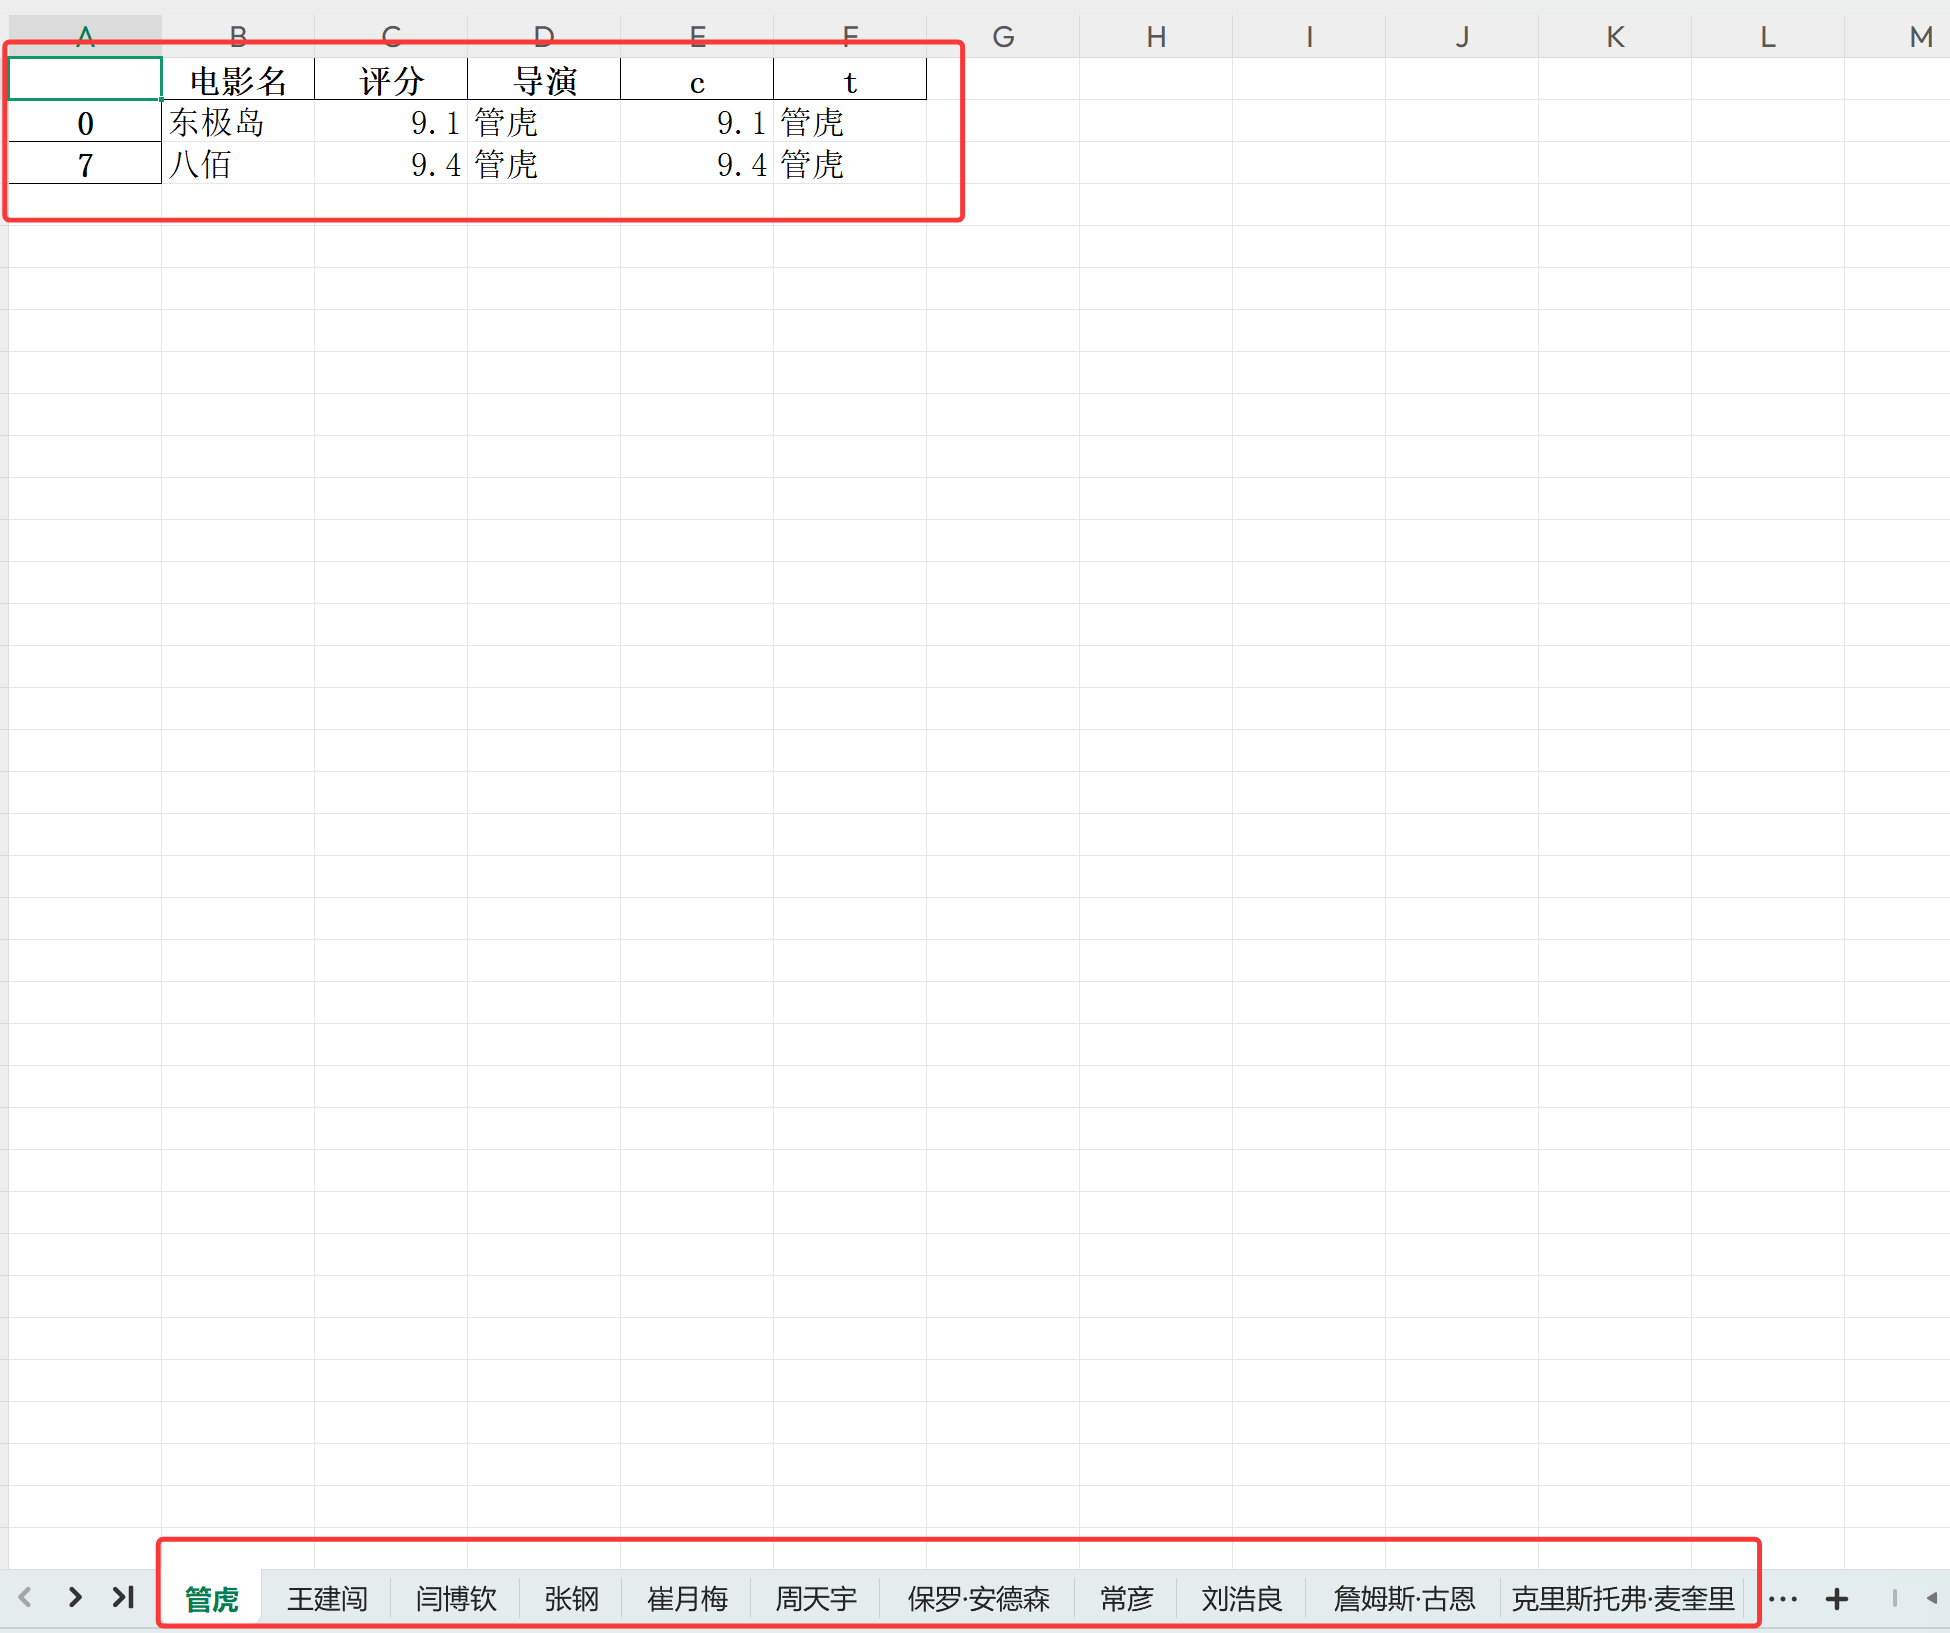This screenshot has height=1633, width=1950.
Task: Jump to the last sheet tab arrow
Action: point(123,1597)
